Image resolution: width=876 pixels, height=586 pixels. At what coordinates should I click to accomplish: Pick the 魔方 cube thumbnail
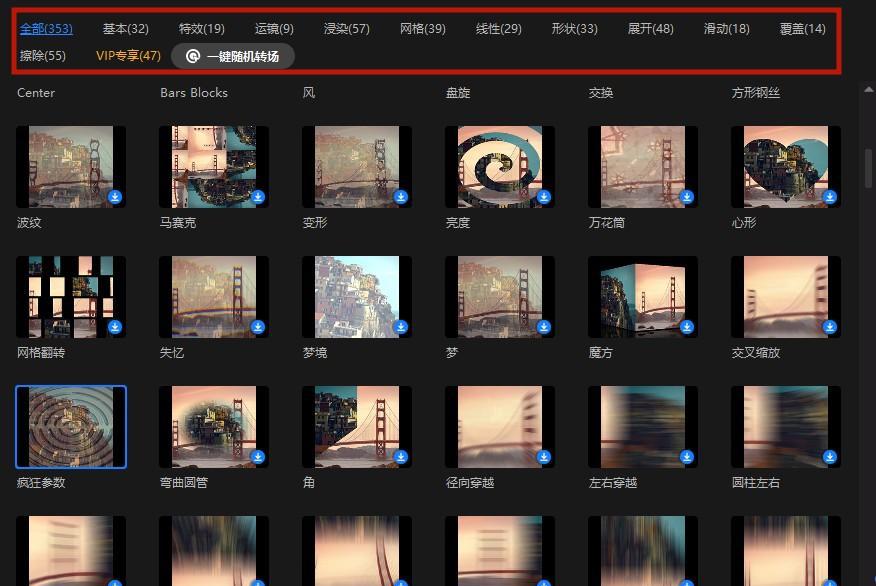pyautogui.click(x=643, y=297)
